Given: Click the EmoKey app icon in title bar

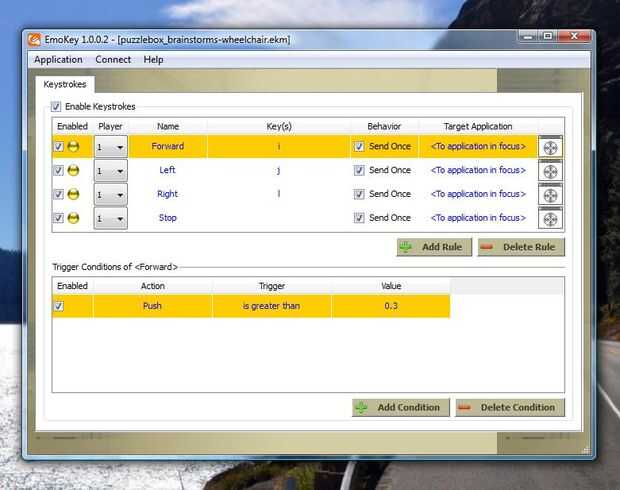Looking at the screenshot, I should tap(34, 40).
